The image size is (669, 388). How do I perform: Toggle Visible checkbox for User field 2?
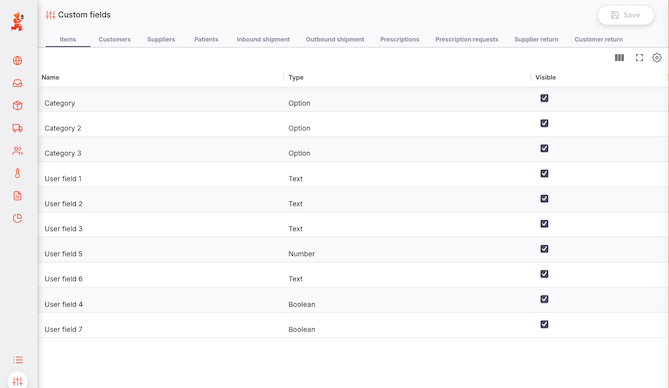click(x=544, y=198)
